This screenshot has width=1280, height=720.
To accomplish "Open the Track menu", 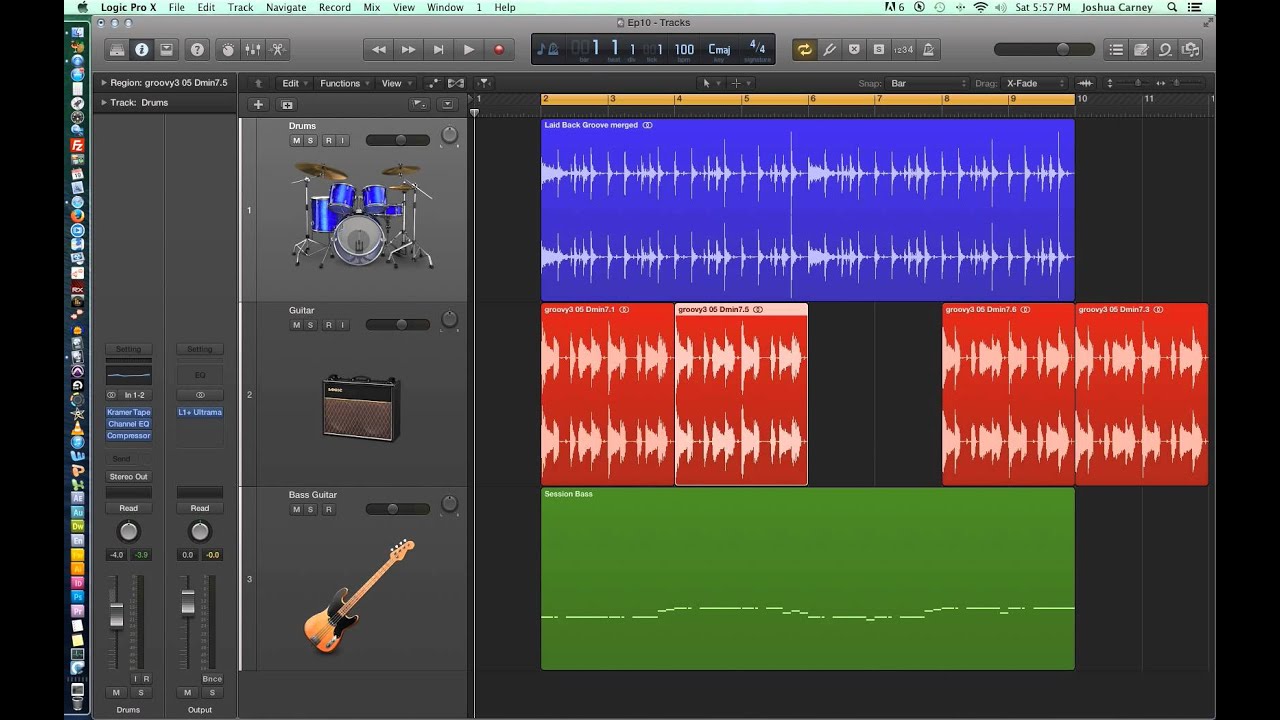I will [240, 7].
